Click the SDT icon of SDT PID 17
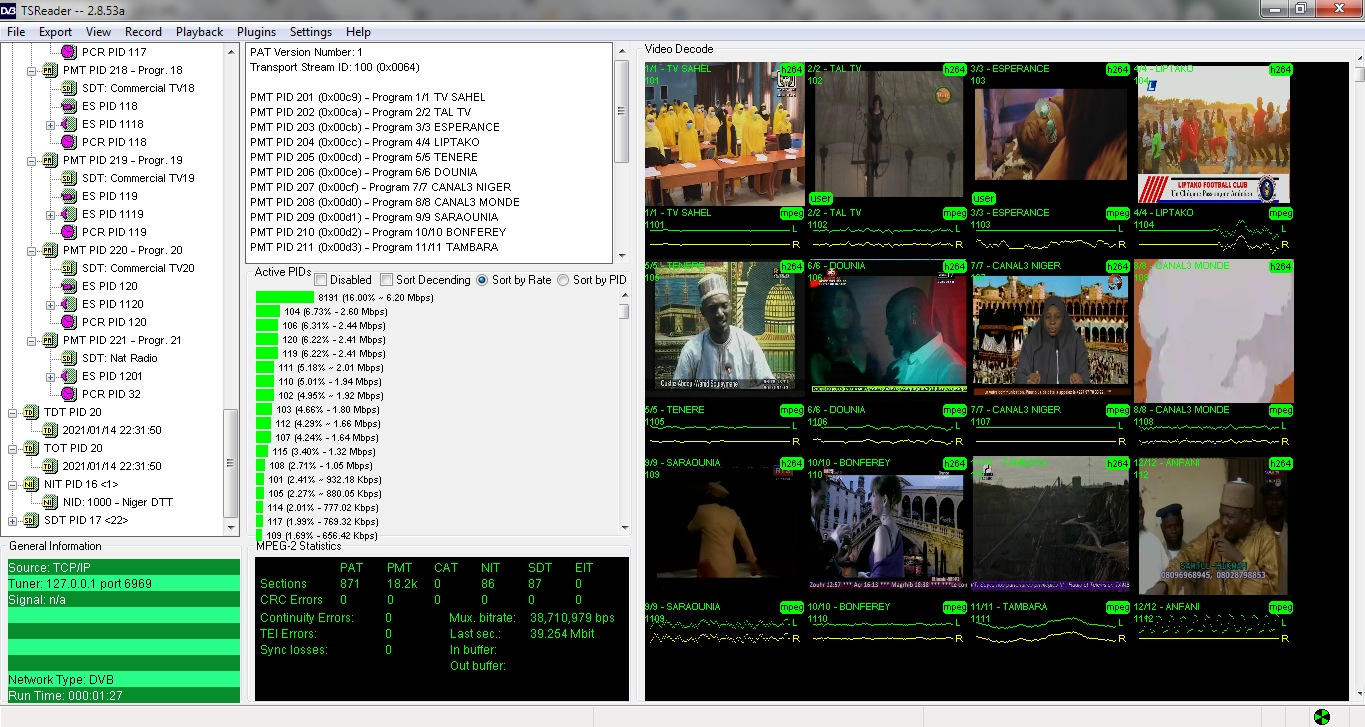The height and width of the screenshot is (727, 1365). [x=31, y=520]
